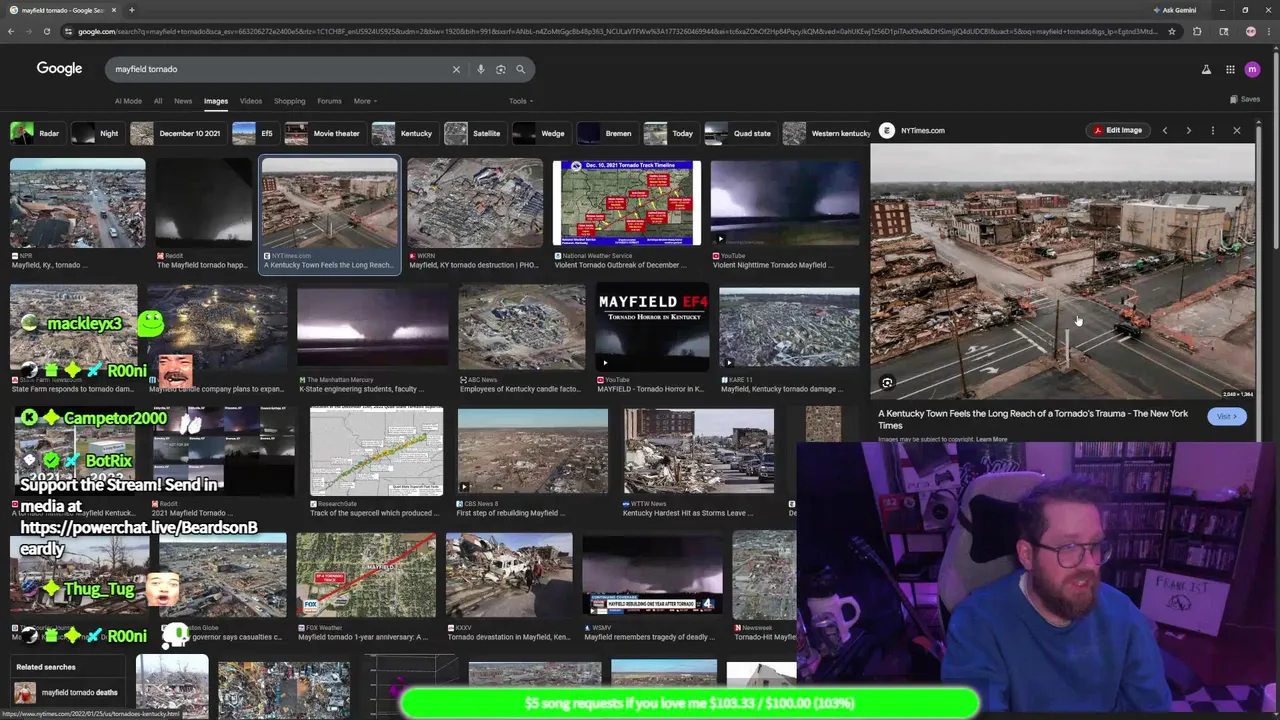Switch to the Forums tab
Screen dimensions: 1280x720
(329, 101)
